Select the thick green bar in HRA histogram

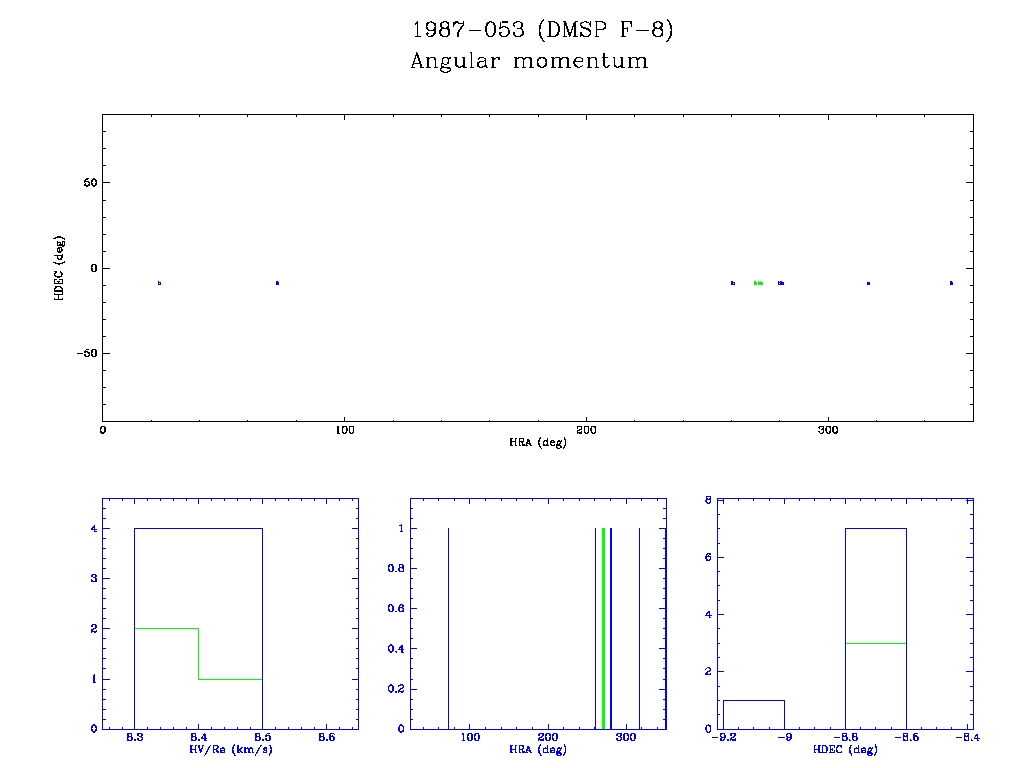pyautogui.click(x=604, y=628)
